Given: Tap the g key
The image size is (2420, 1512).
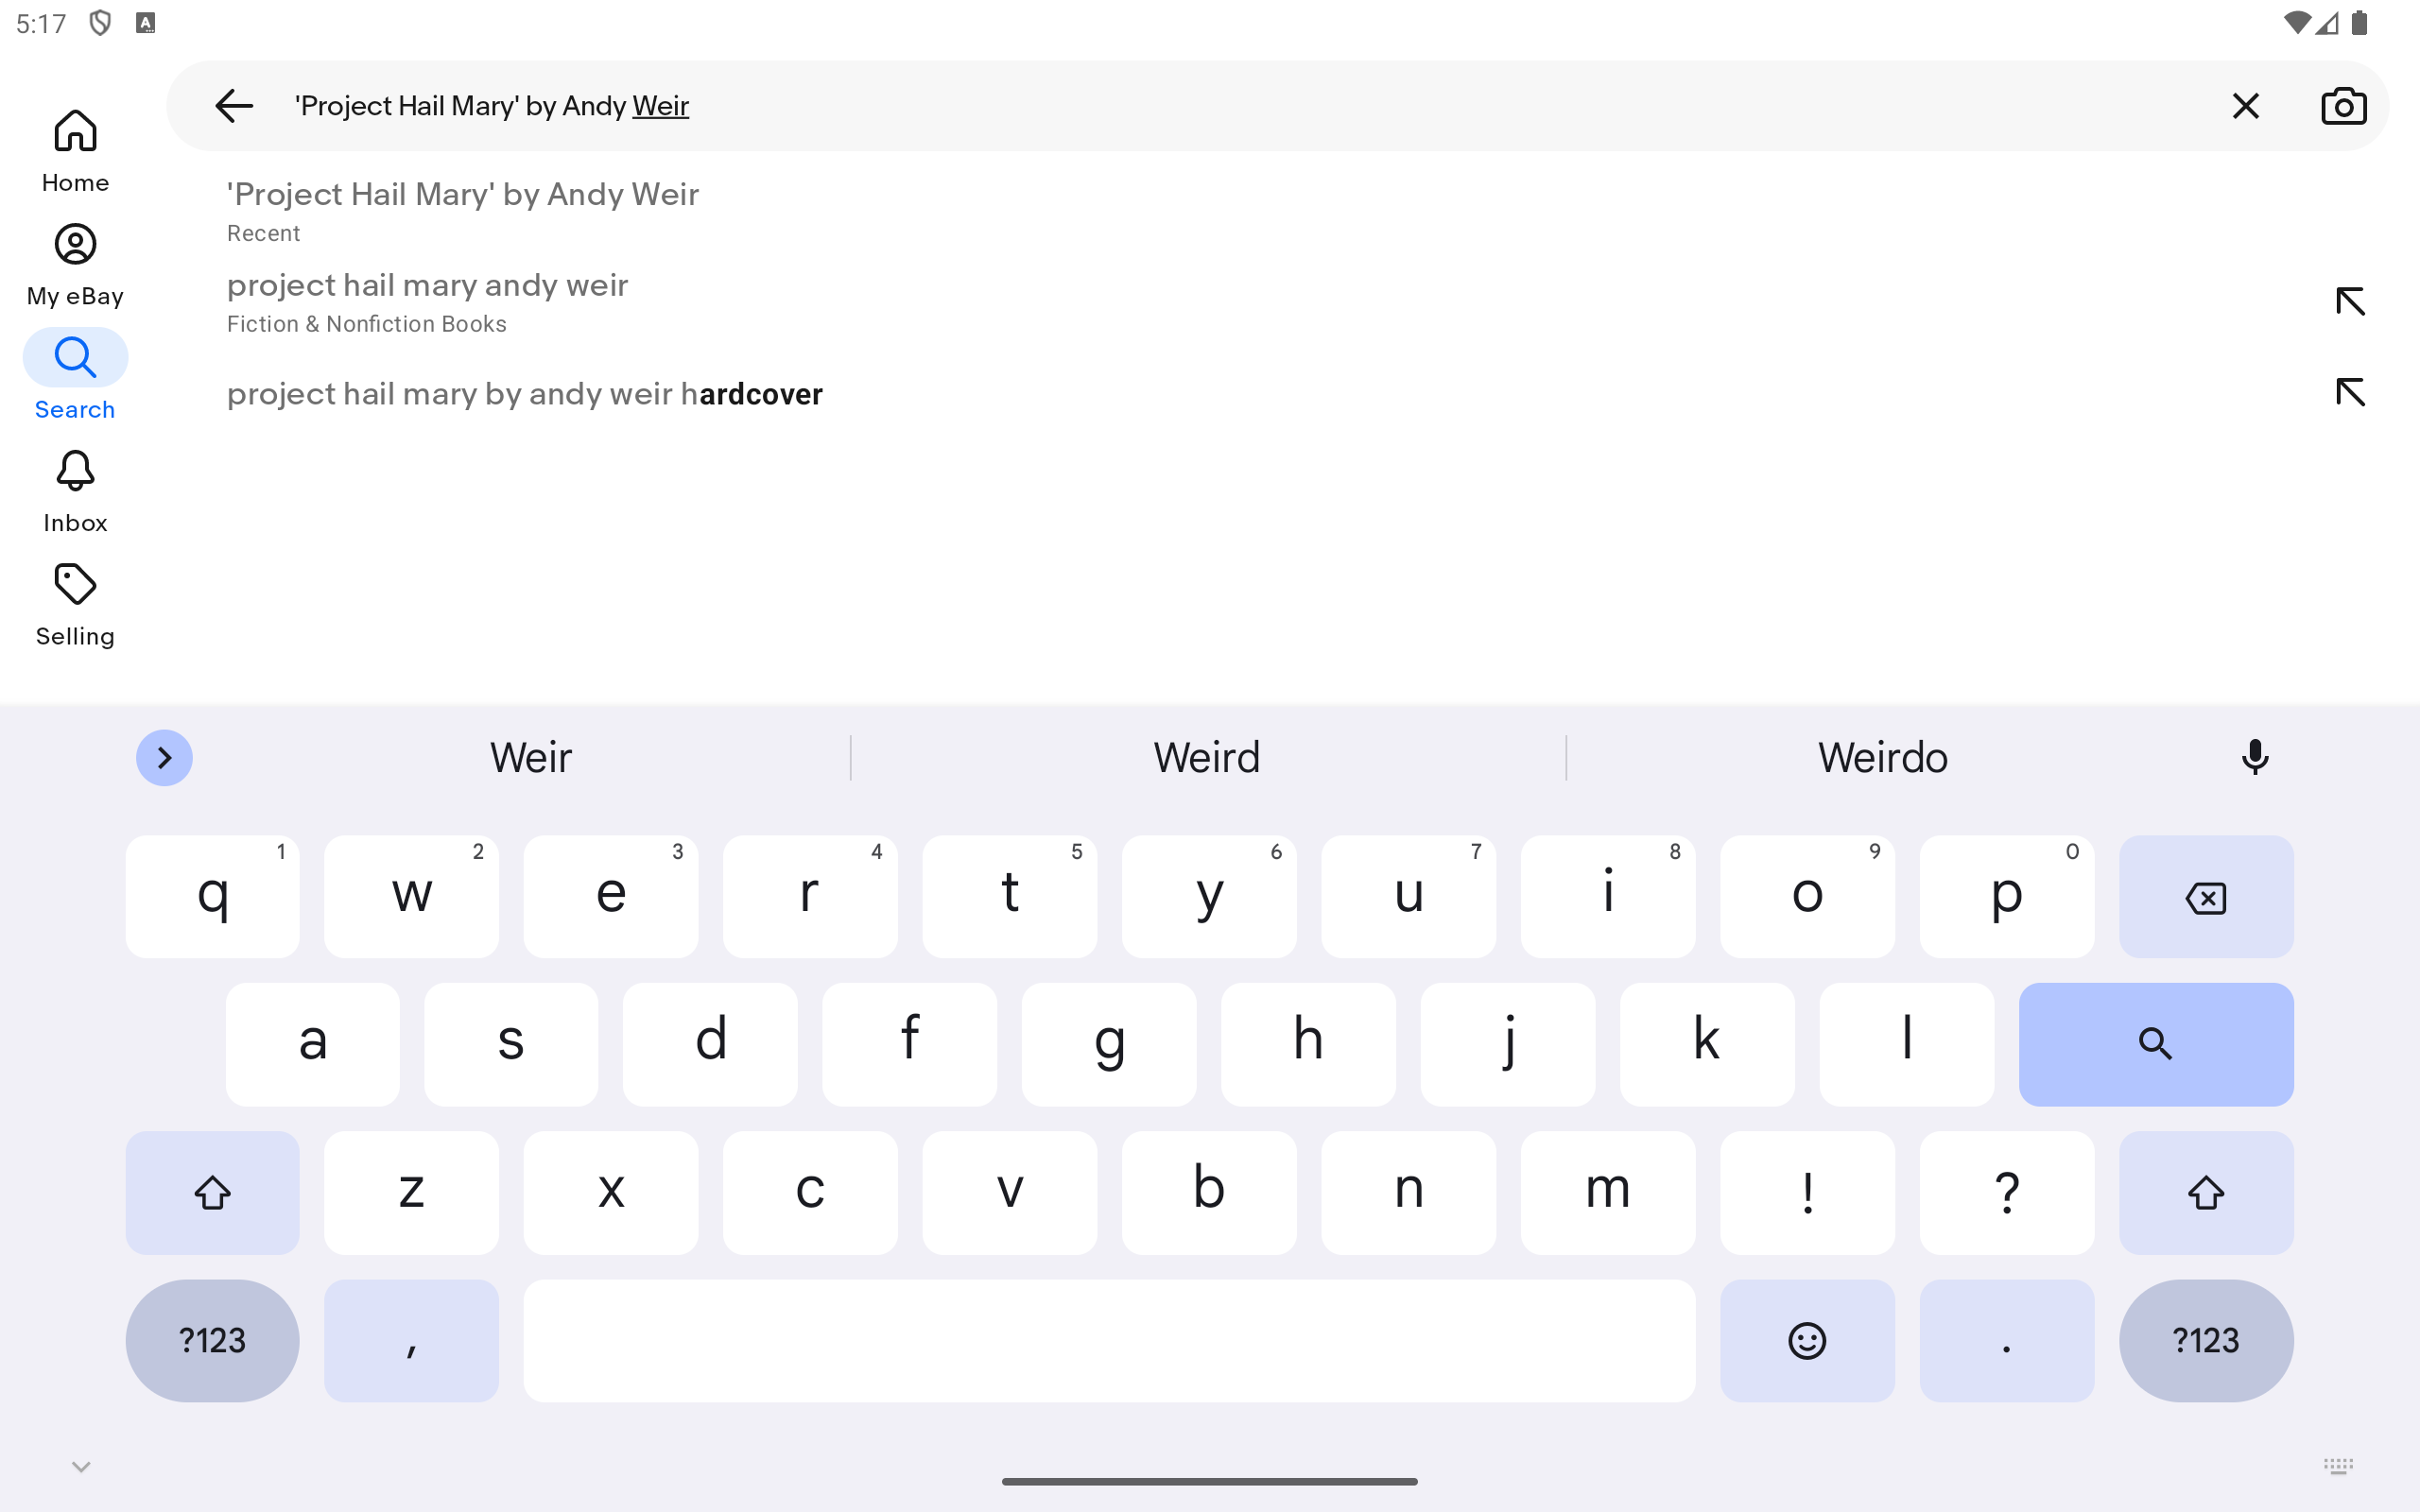Looking at the screenshot, I should pos(1109,1044).
